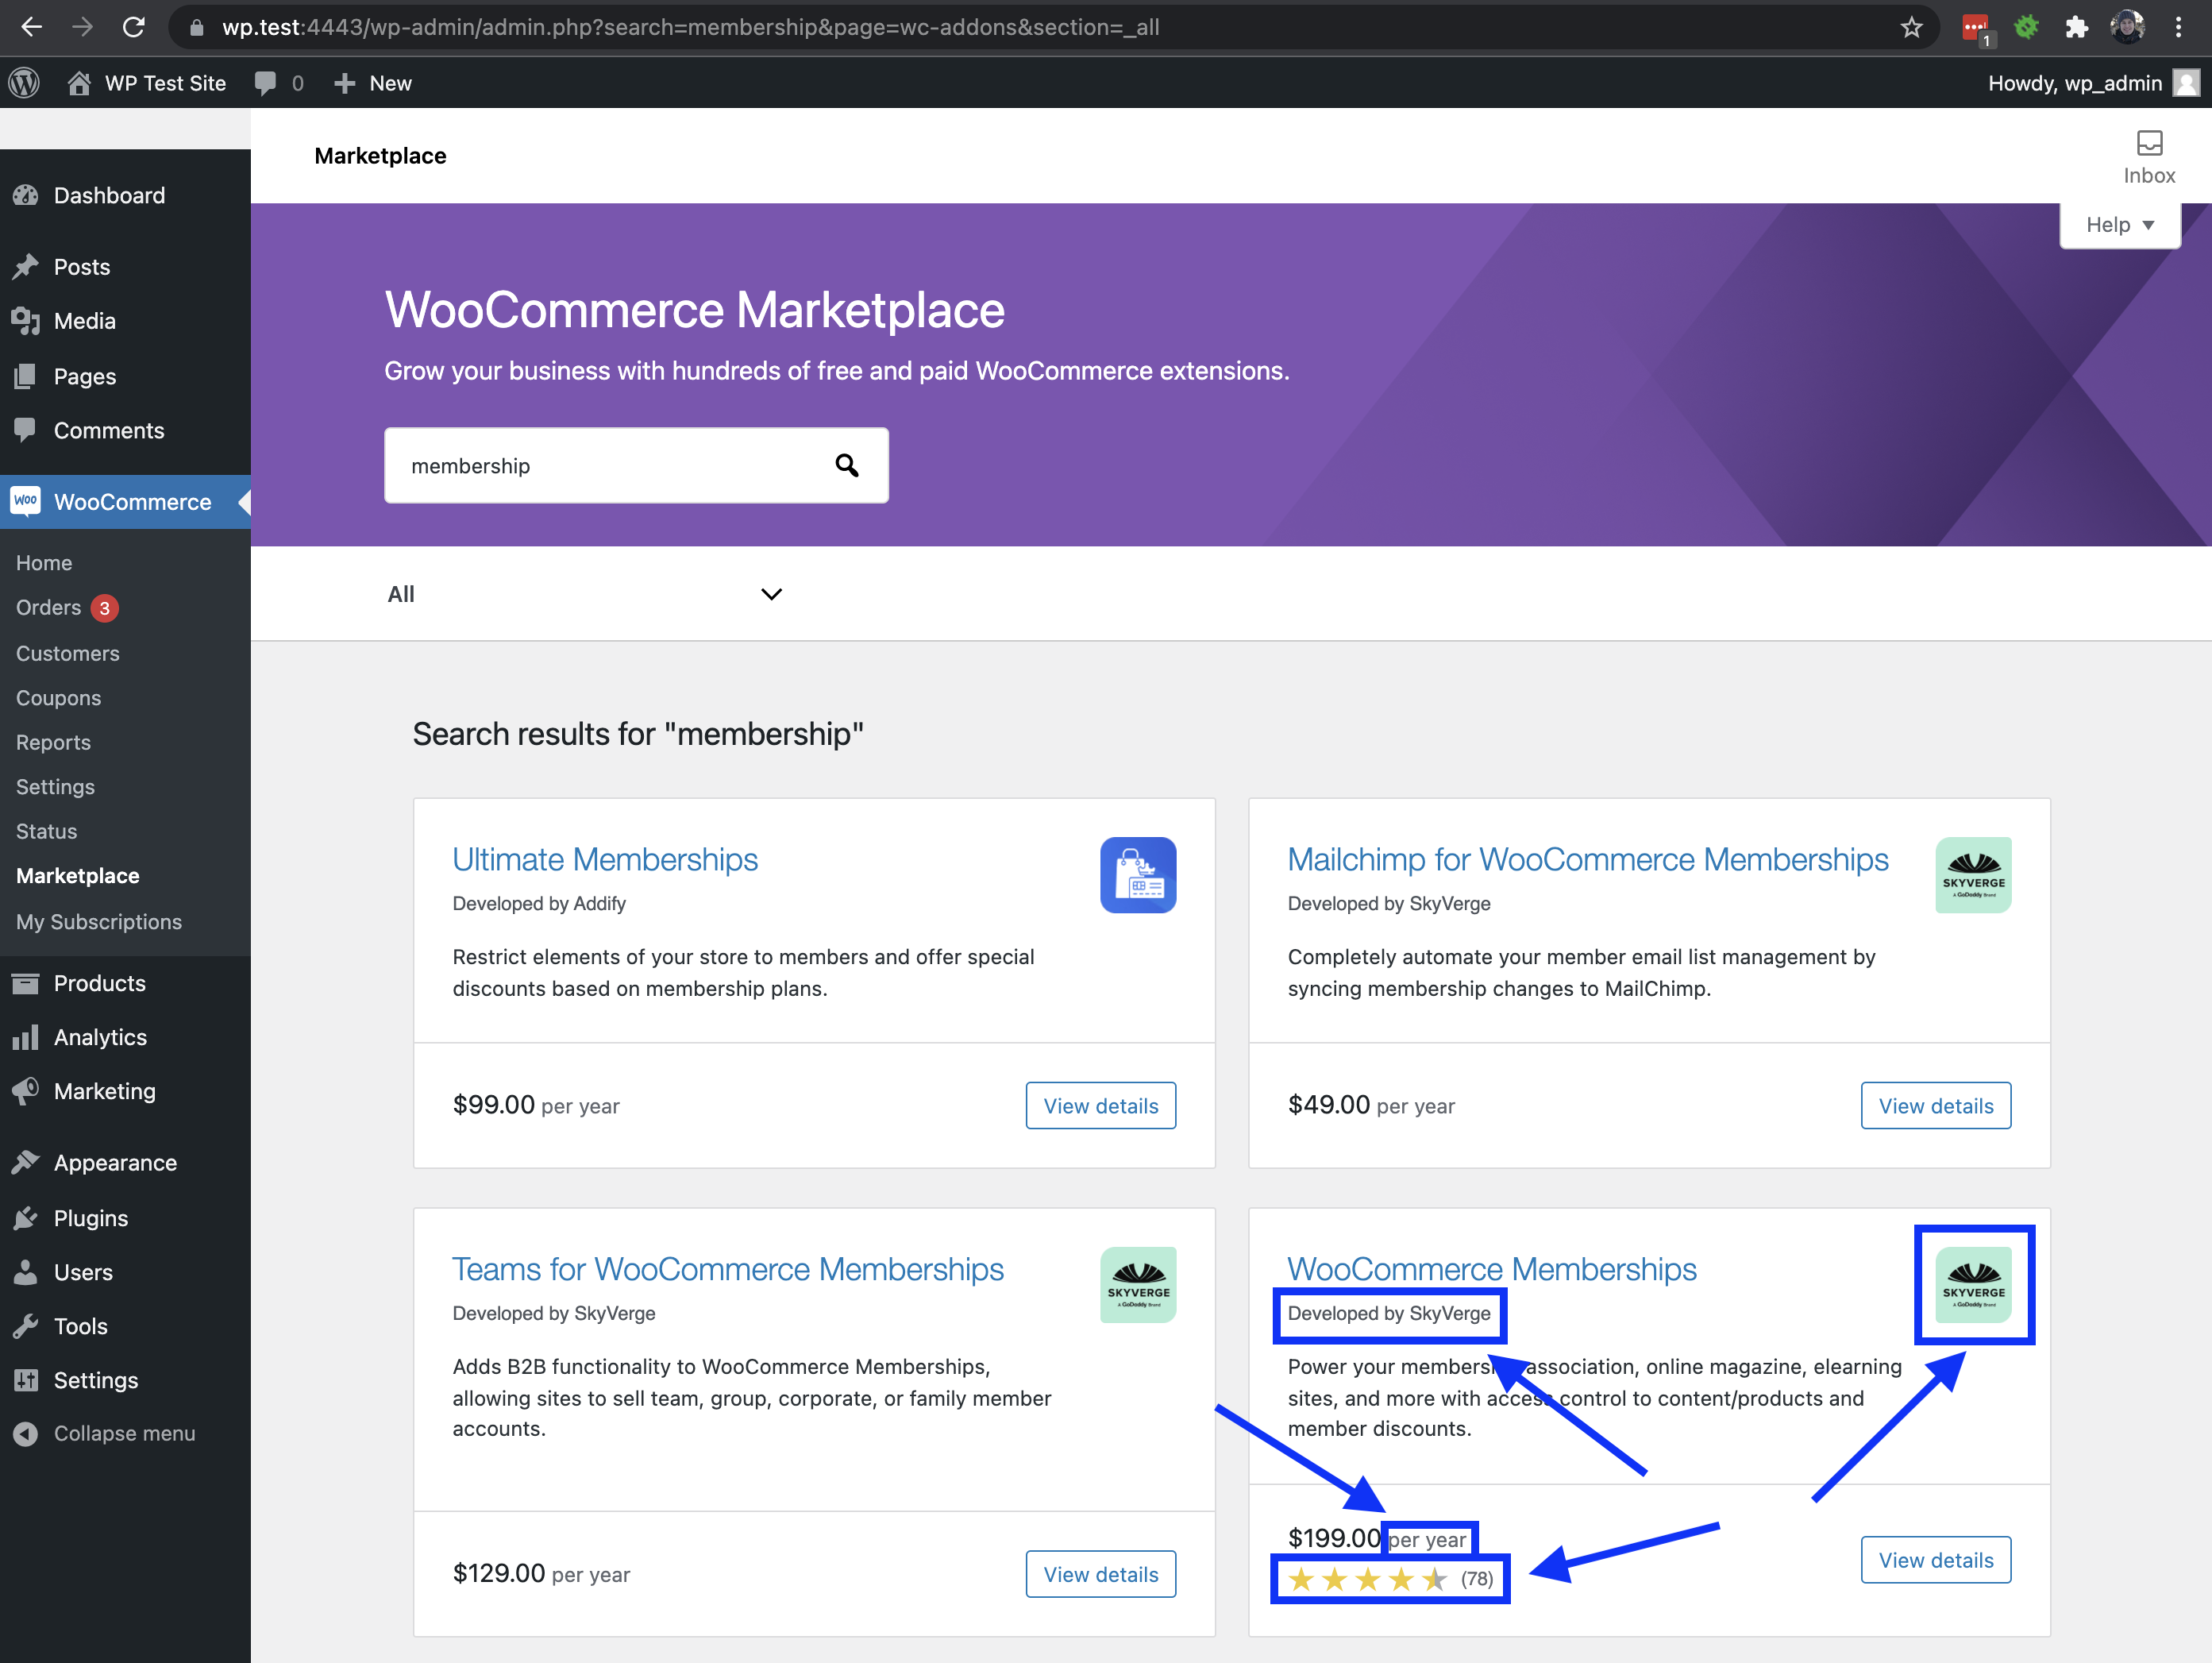Open Plugins in sidebar
Viewport: 2212px width, 1663px height.
(x=125, y=1218)
